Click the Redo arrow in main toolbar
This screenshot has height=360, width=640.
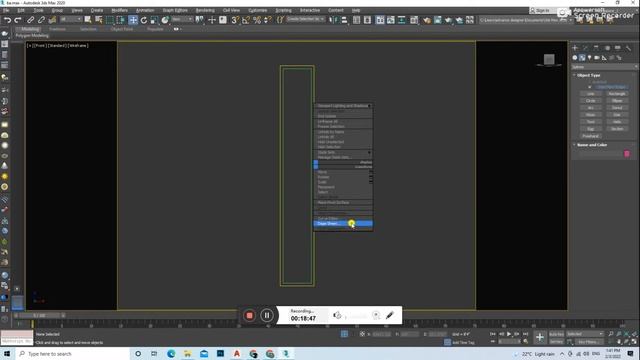(x=18, y=20)
